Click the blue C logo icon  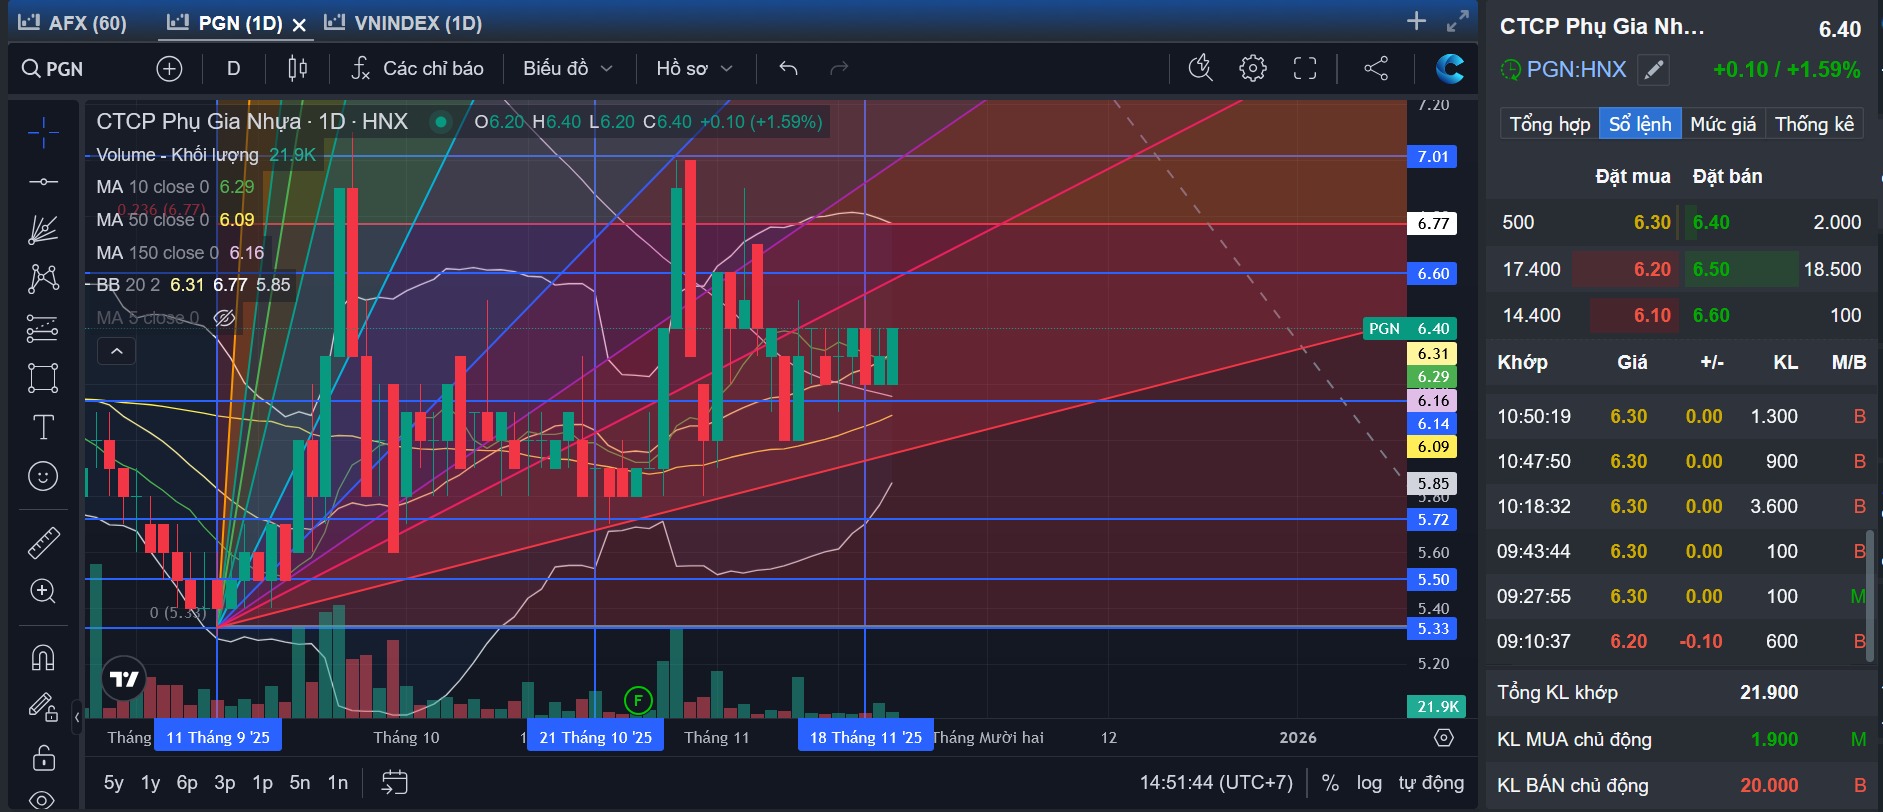(x=1449, y=69)
